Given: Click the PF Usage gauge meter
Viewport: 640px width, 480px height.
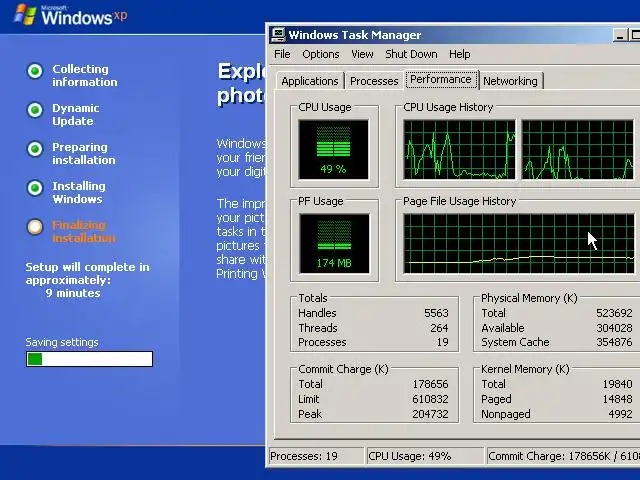Looking at the screenshot, I should point(334,244).
